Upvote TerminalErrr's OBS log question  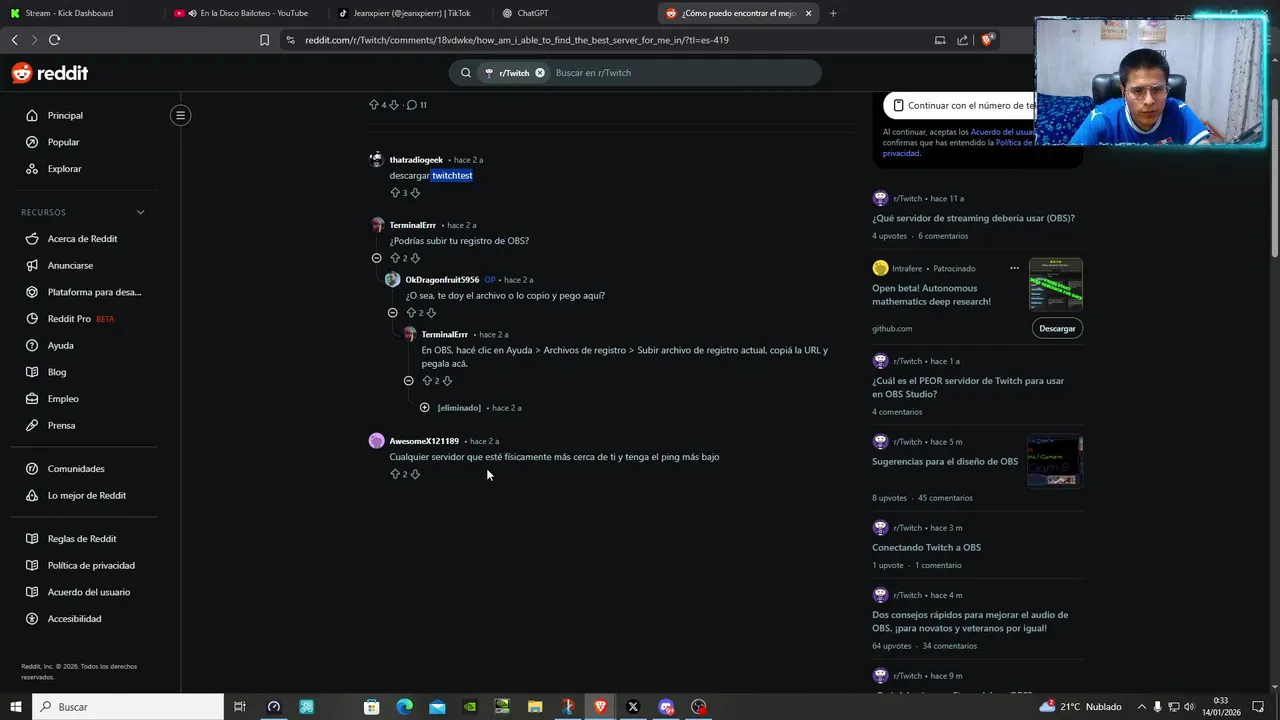[x=395, y=258]
